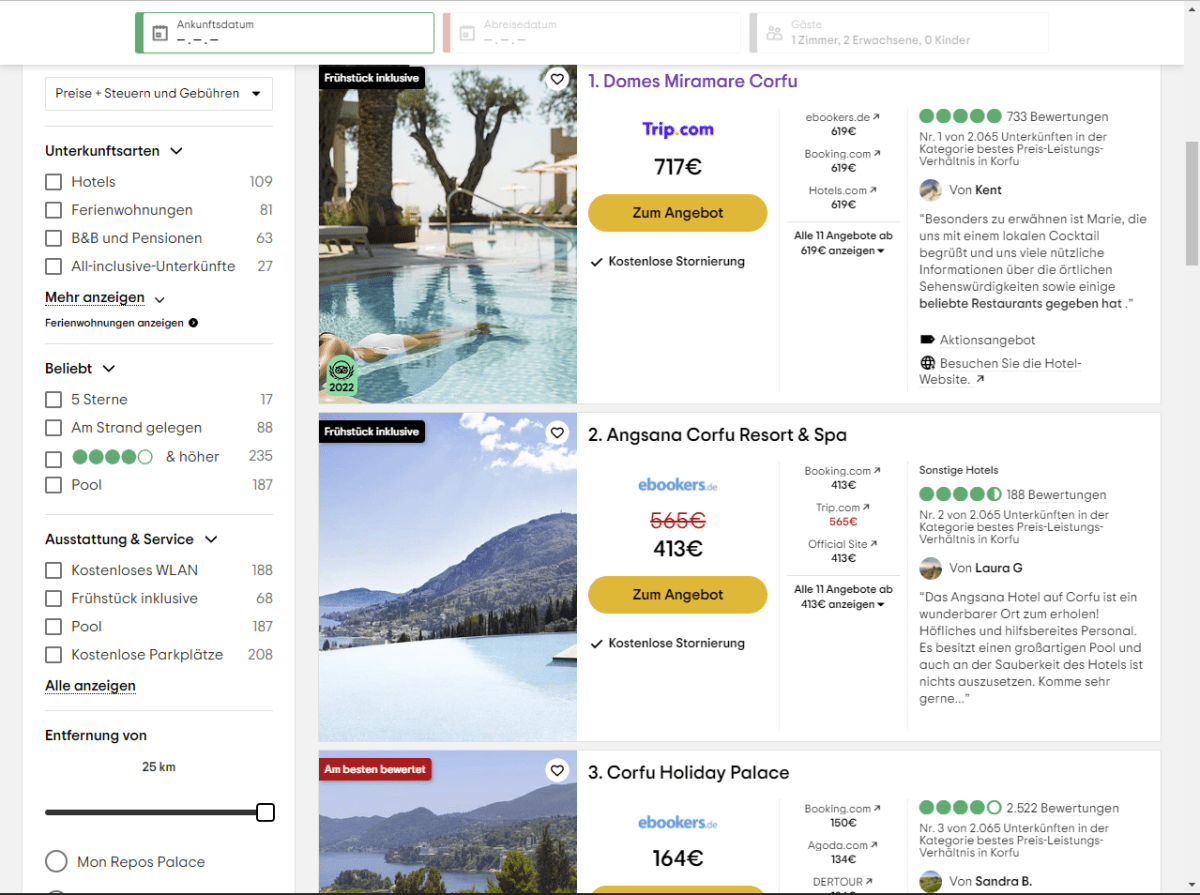Click reviewer Kent's avatar icon

click(930, 189)
